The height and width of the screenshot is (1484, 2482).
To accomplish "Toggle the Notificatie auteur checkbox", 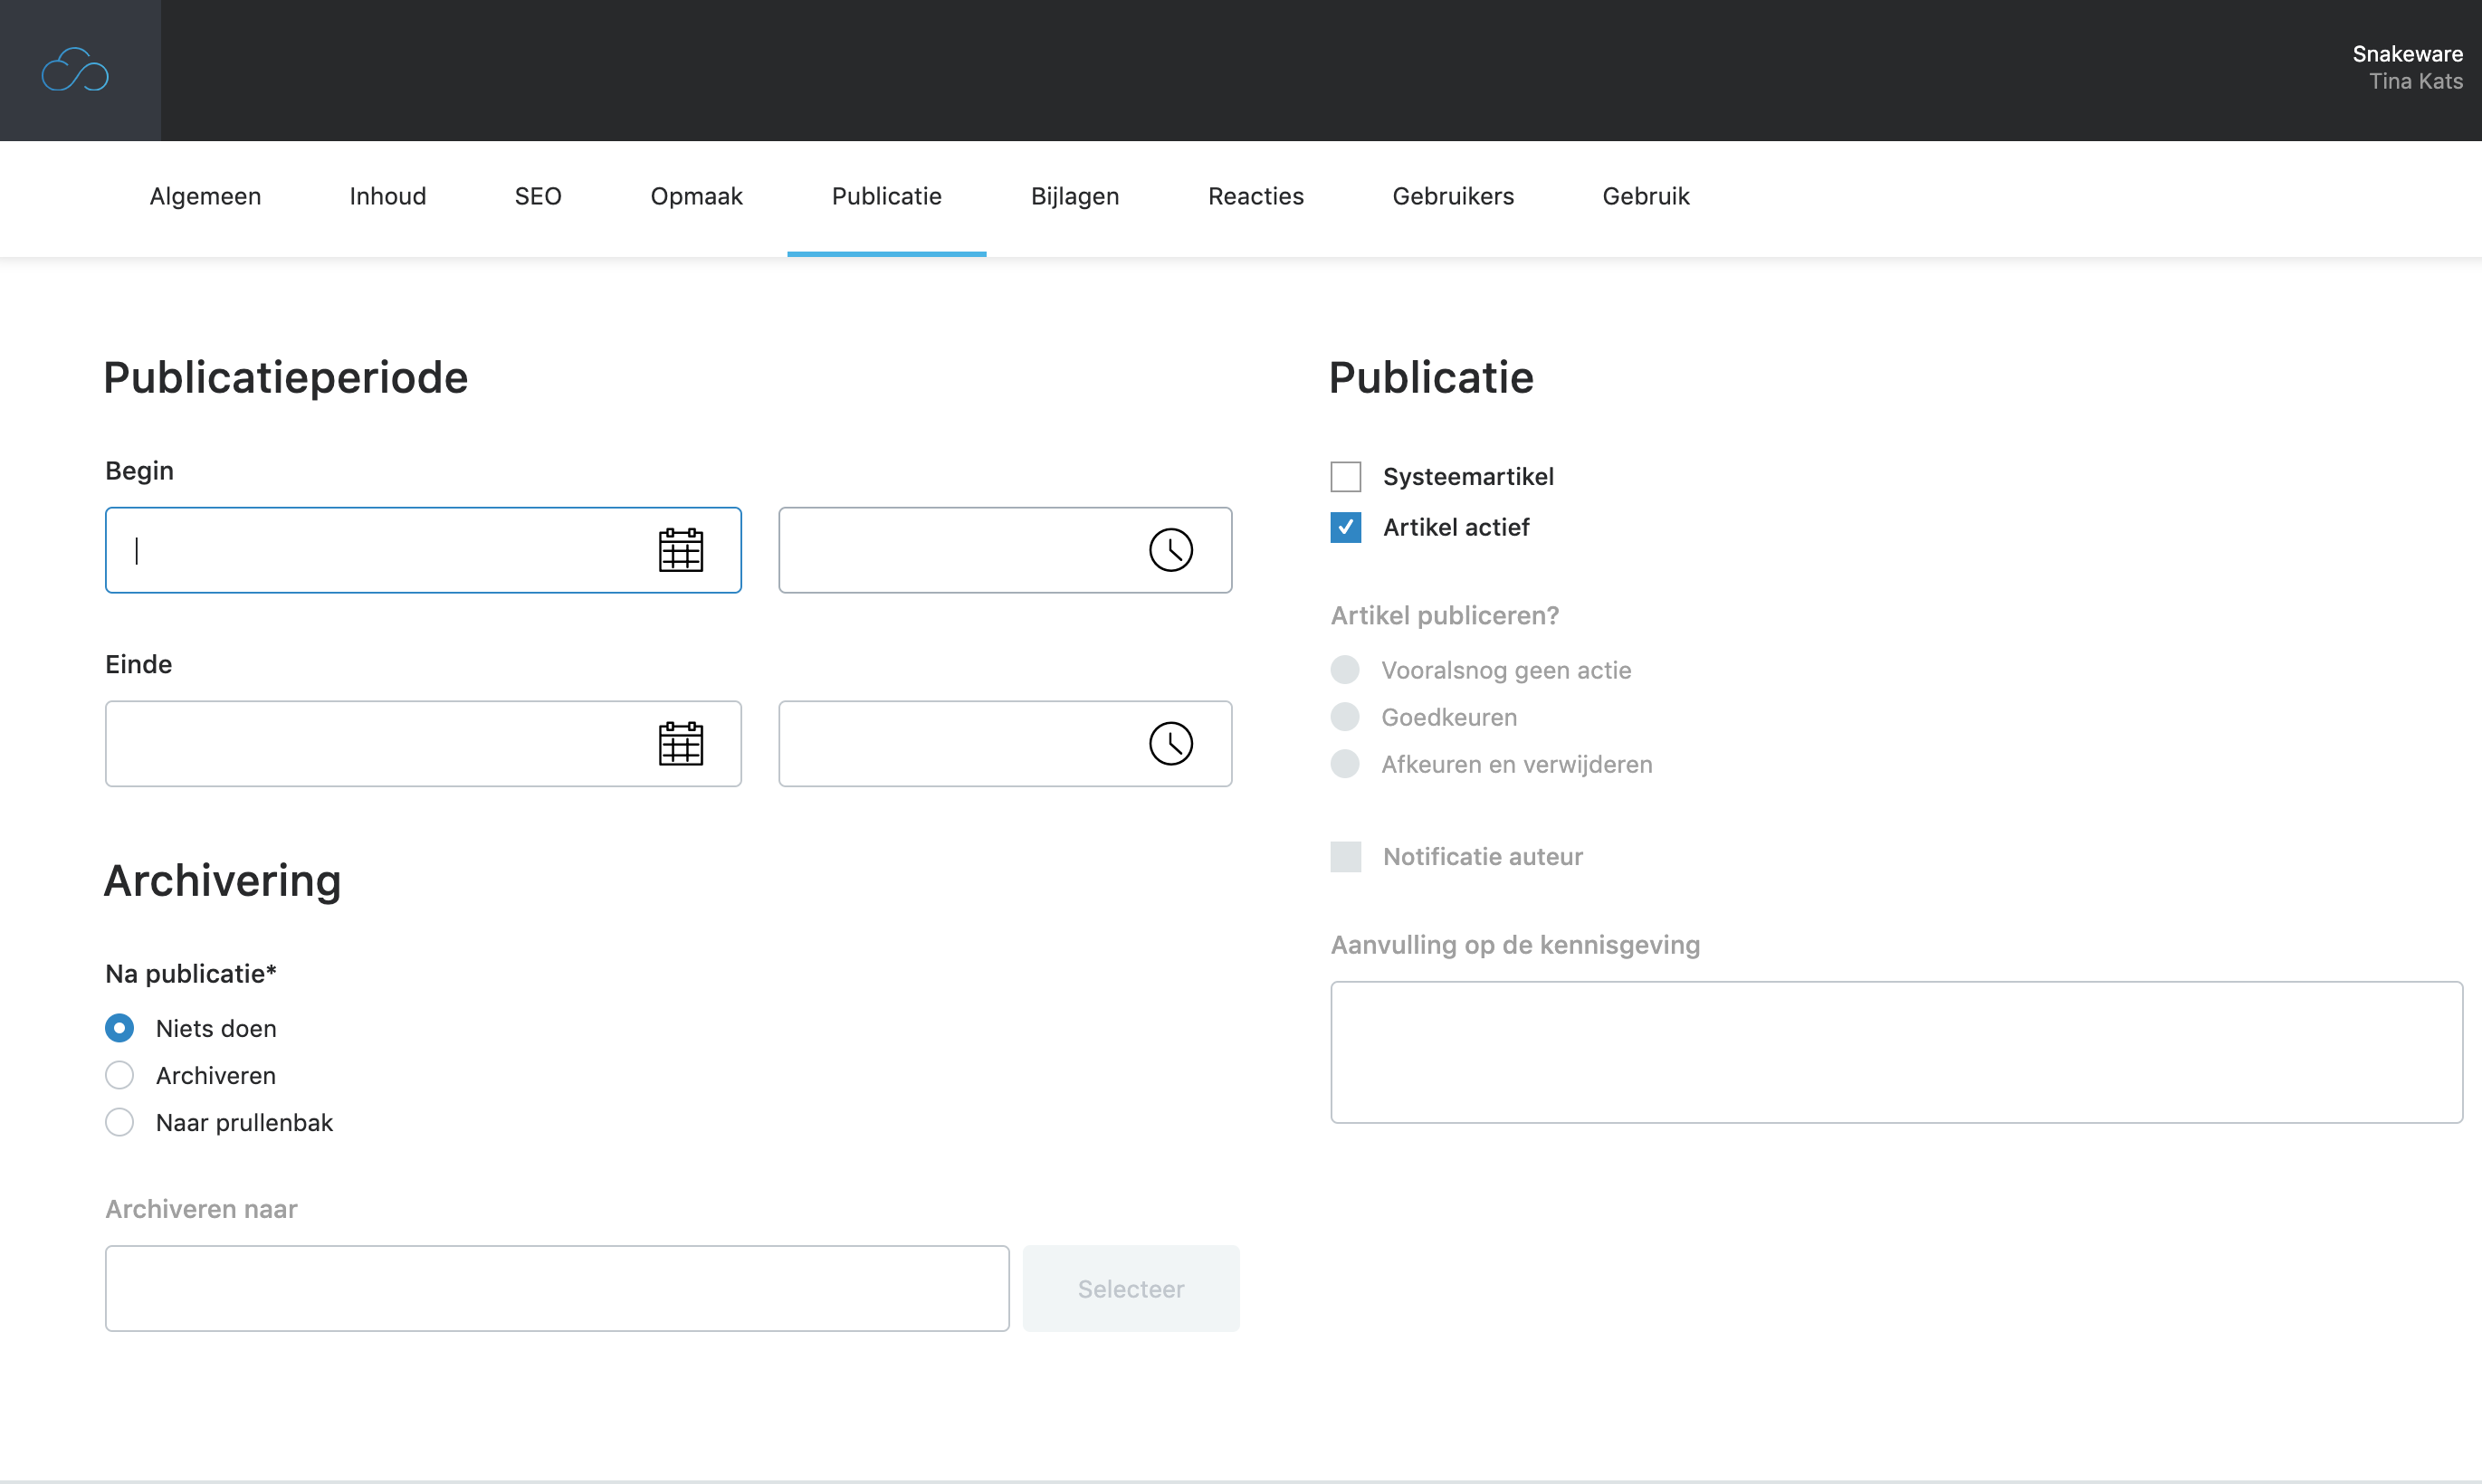I will pos(1346,857).
